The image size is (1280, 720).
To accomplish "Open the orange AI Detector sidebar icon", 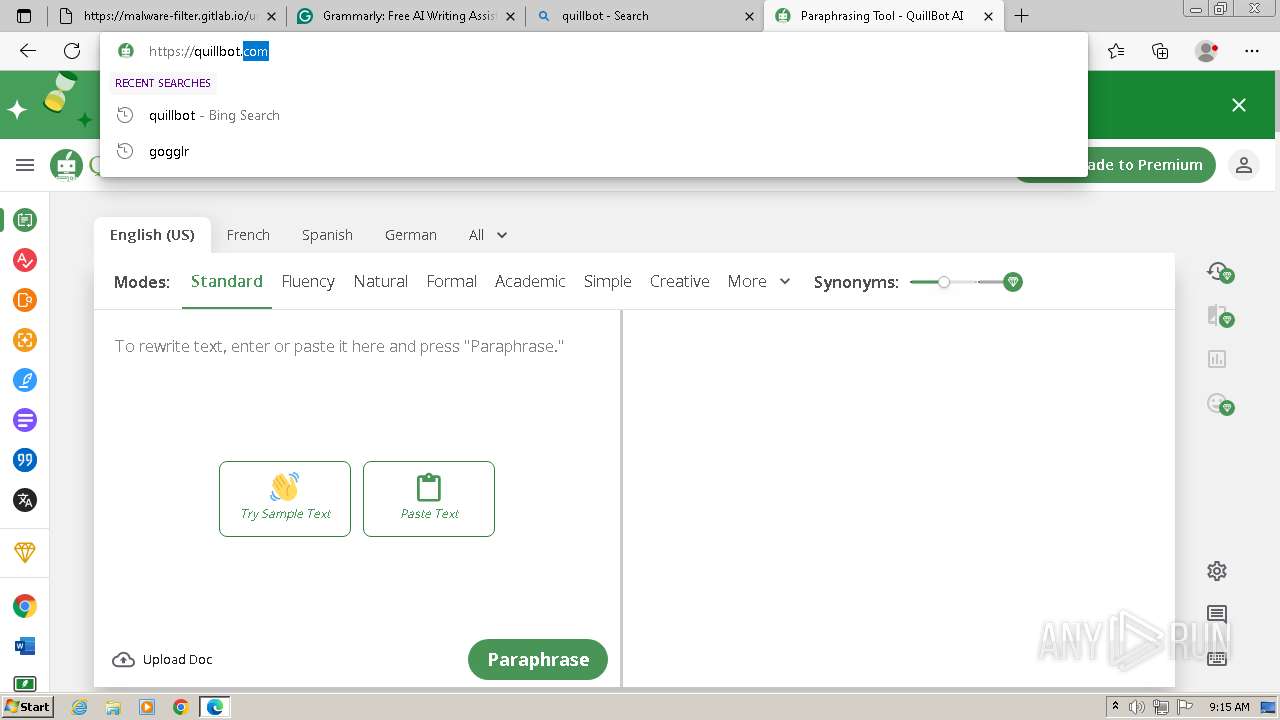I will pyautogui.click(x=25, y=300).
